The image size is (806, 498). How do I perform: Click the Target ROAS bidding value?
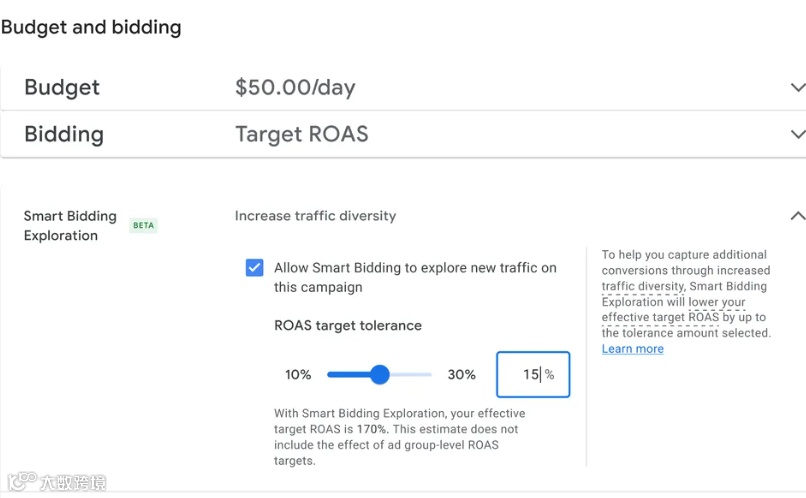(301, 134)
